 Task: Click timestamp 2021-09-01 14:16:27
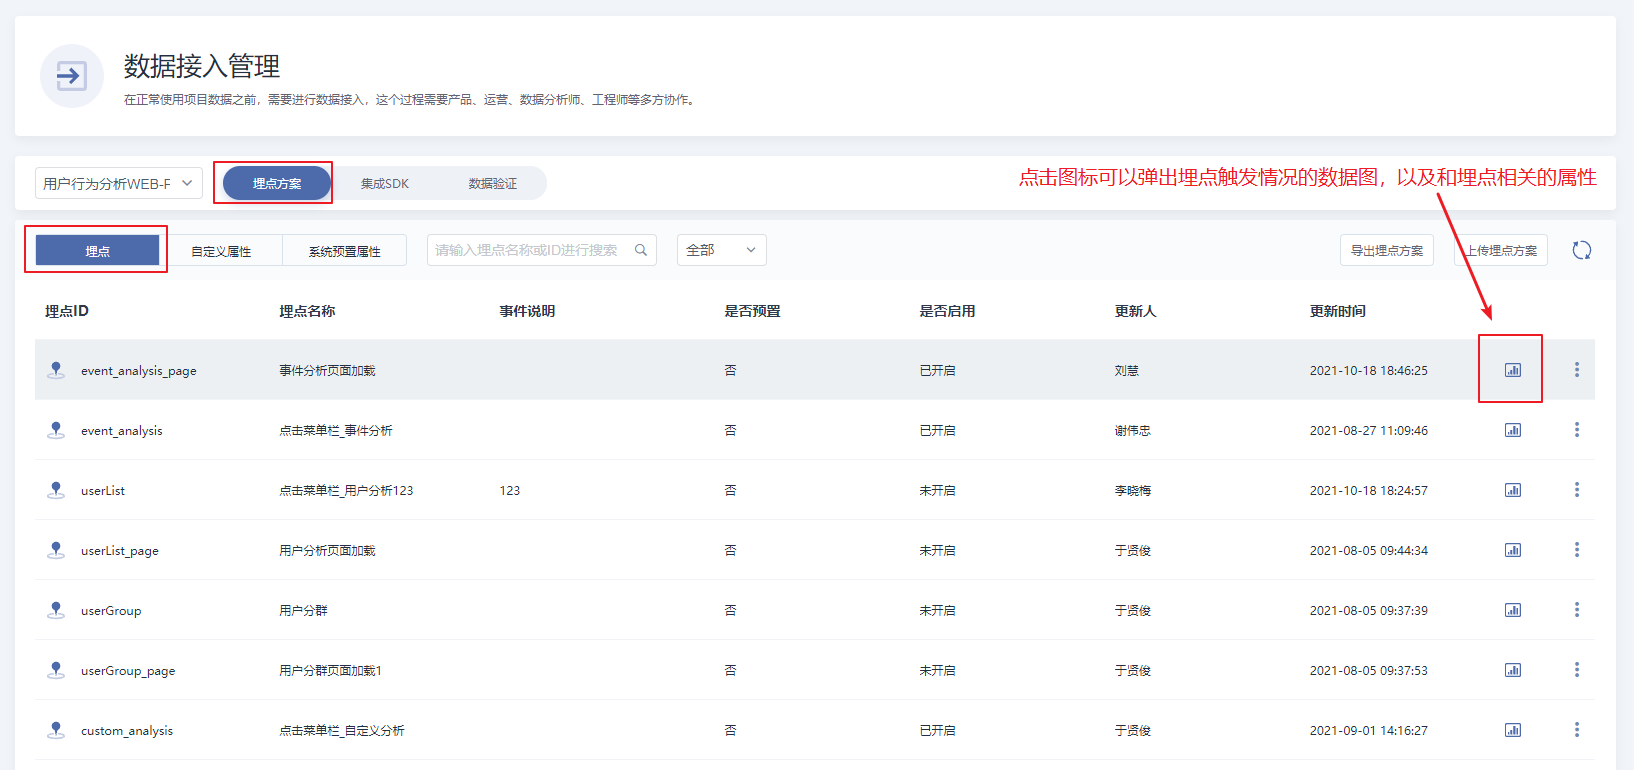[x=1369, y=730]
